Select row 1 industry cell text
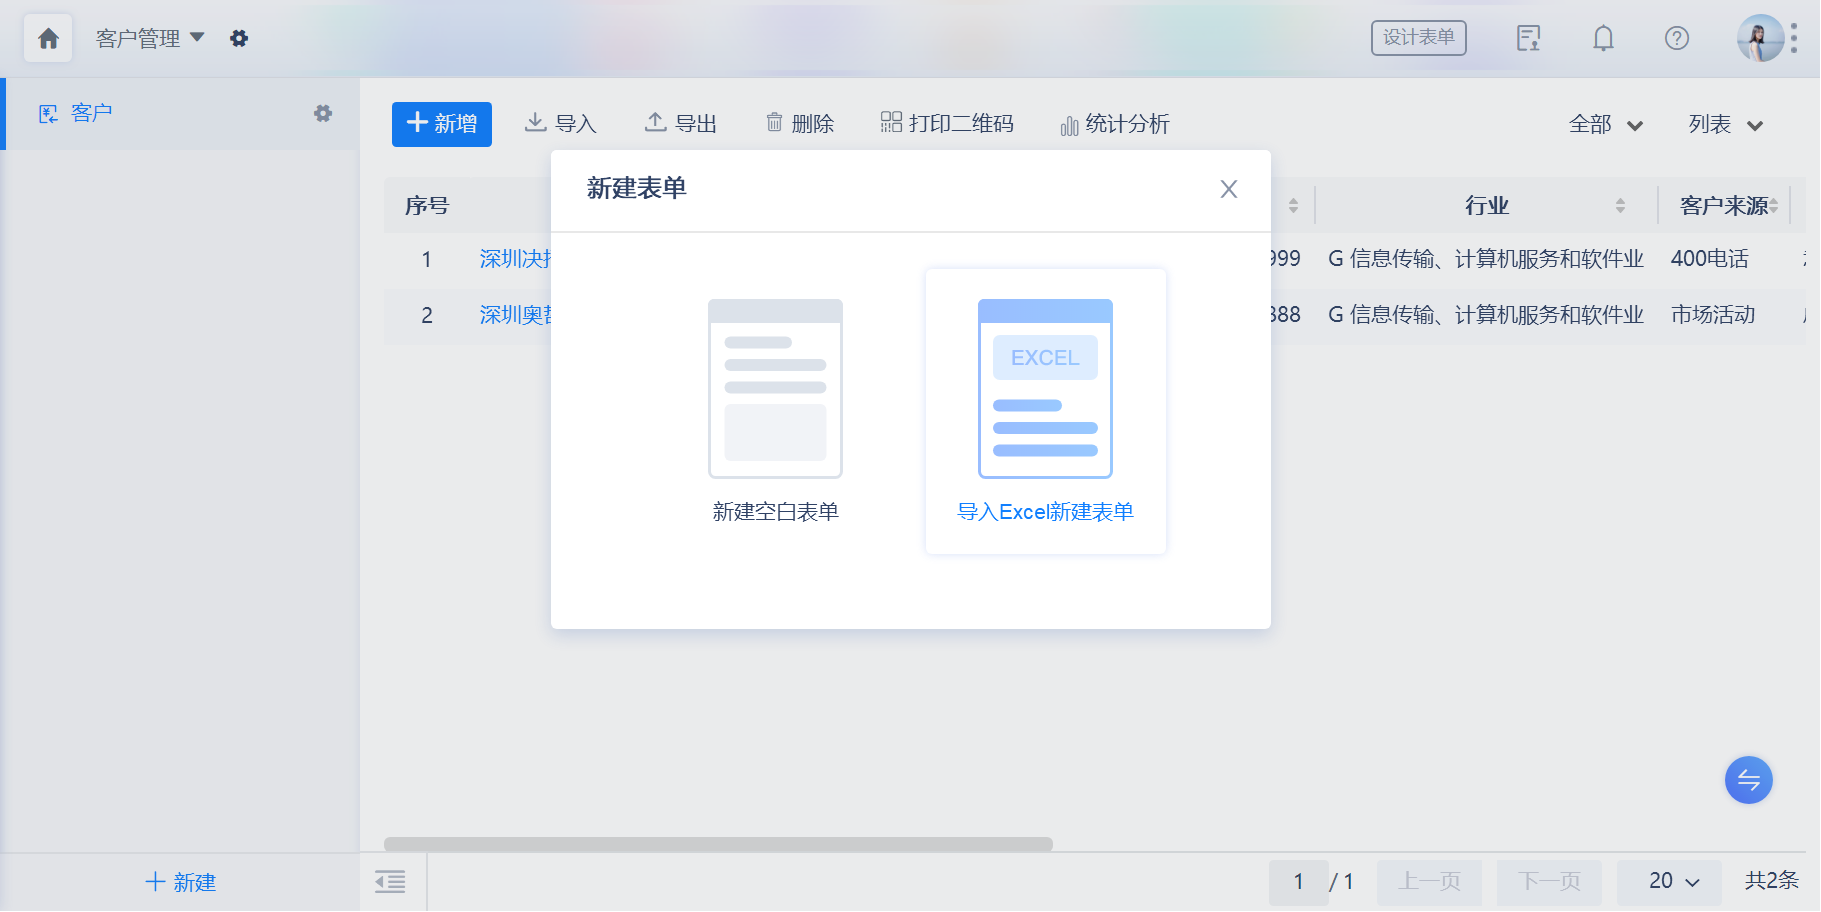This screenshot has height=912, width=1821. coord(1485,259)
